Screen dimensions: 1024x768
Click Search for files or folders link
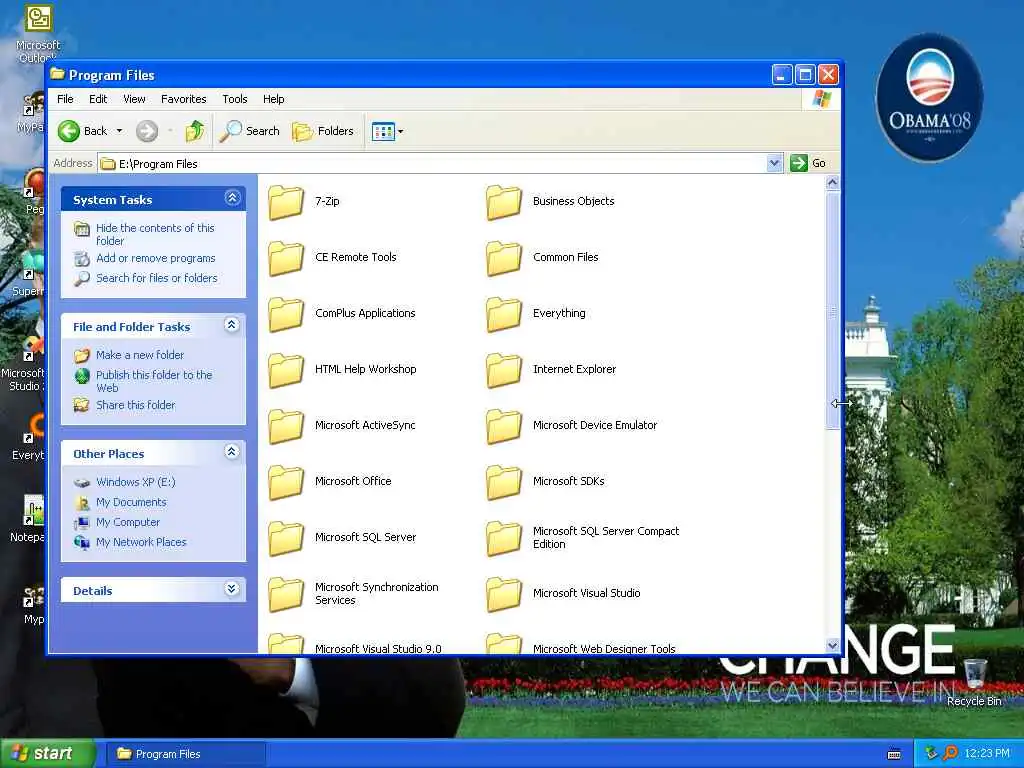click(x=157, y=278)
